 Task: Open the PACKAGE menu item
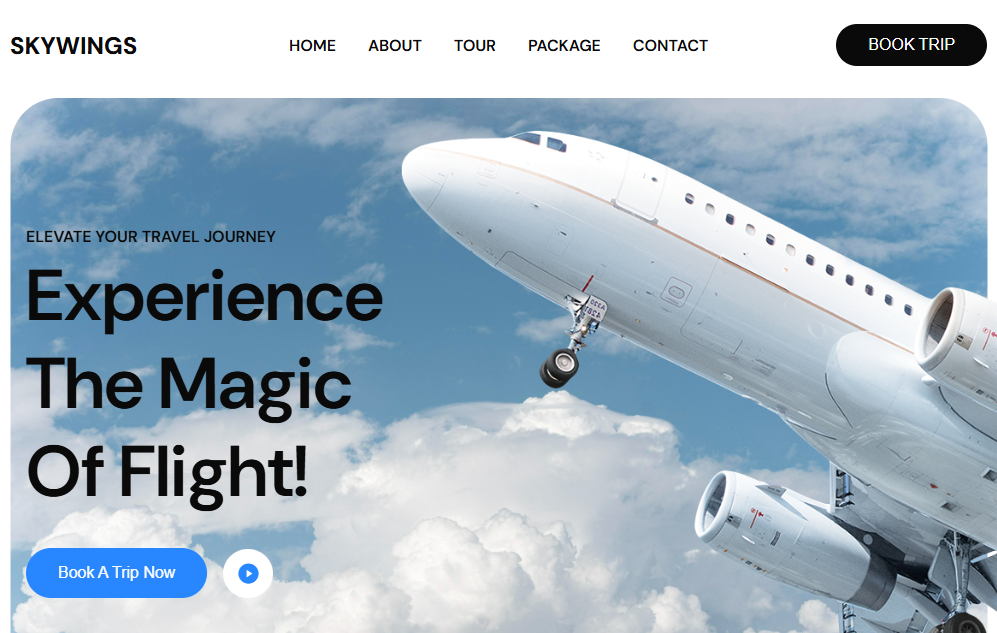564,46
